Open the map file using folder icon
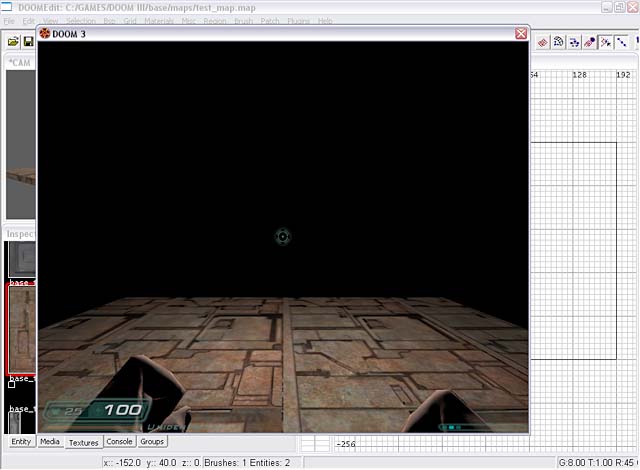This screenshot has height=470, width=640. [x=13, y=42]
